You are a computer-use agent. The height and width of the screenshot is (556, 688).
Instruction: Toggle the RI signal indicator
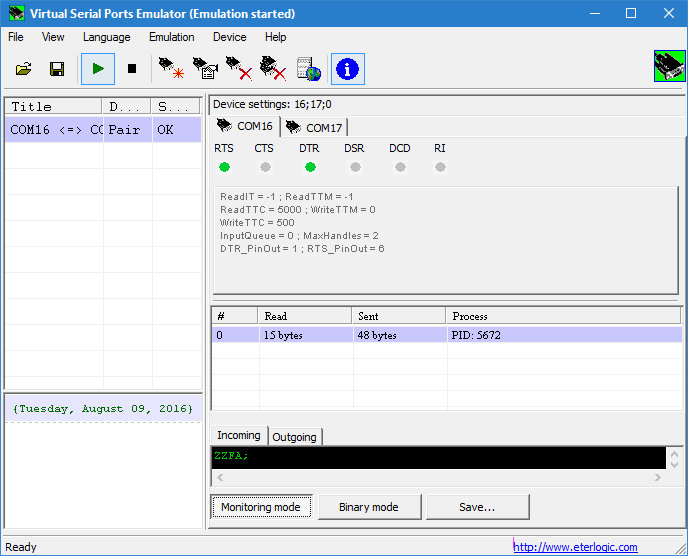point(440,167)
